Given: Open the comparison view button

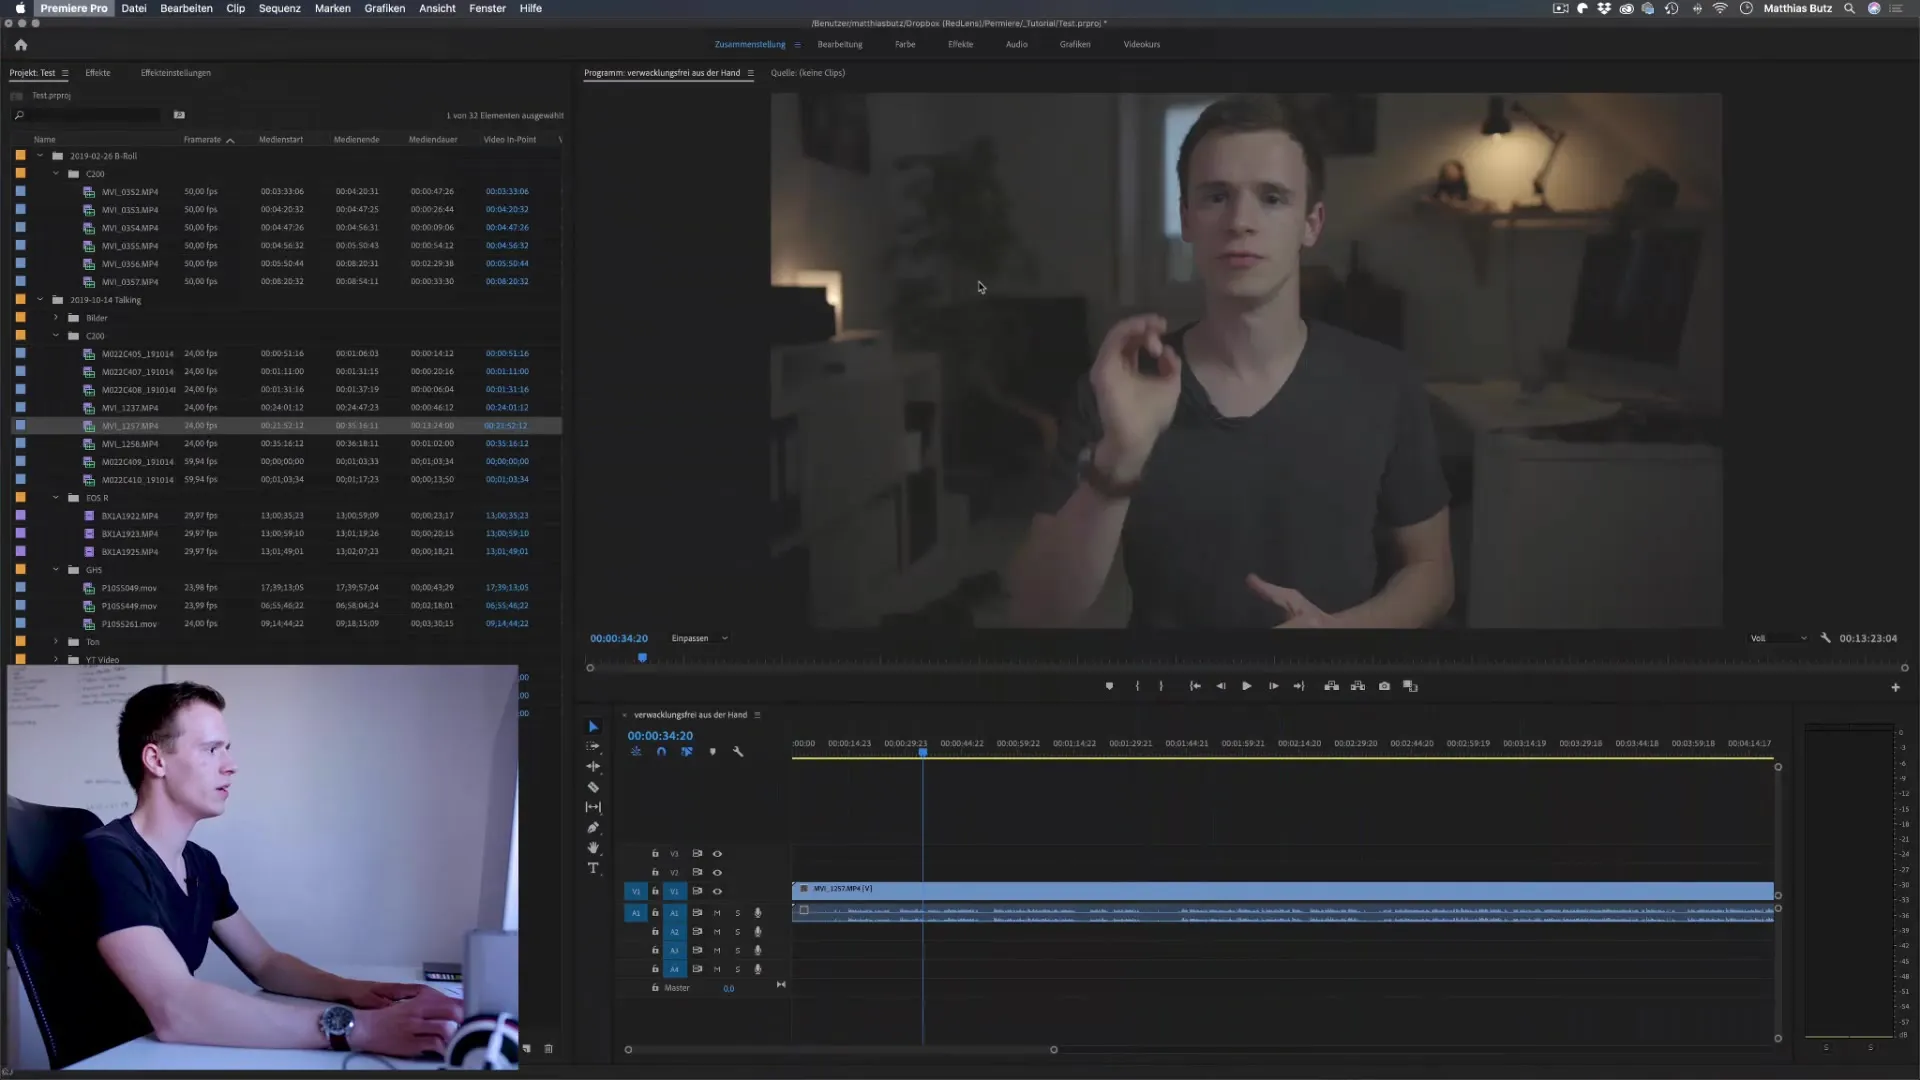Looking at the screenshot, I should click(x=1410, y=686).
